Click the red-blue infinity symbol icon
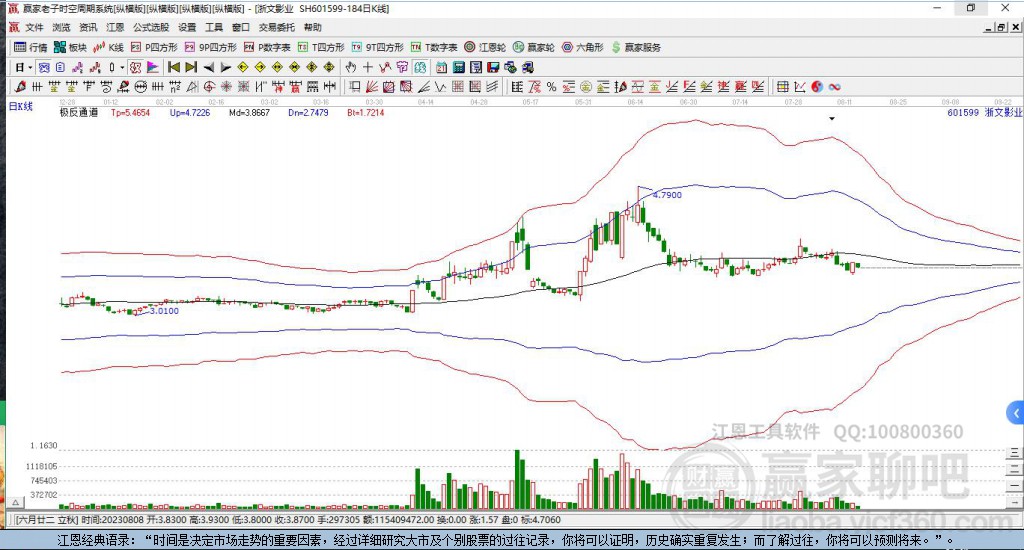This screenshot has width=1024, height=550. click(834, 87)
